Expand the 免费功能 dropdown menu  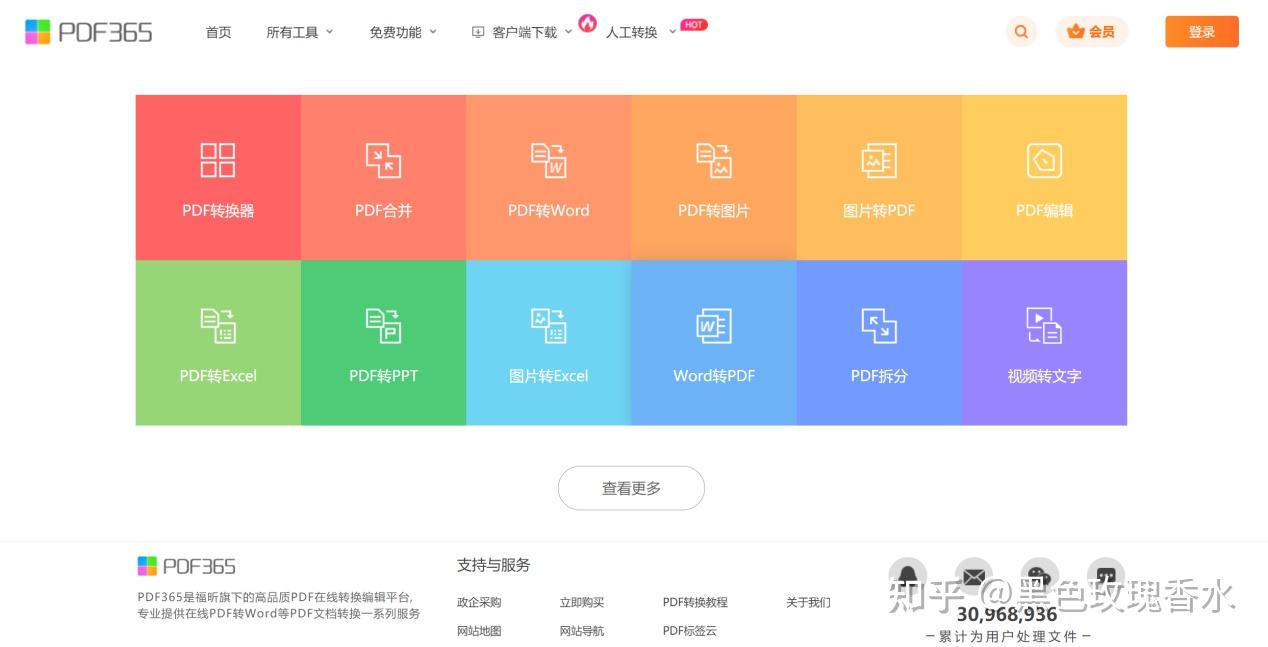pos(403,32)
